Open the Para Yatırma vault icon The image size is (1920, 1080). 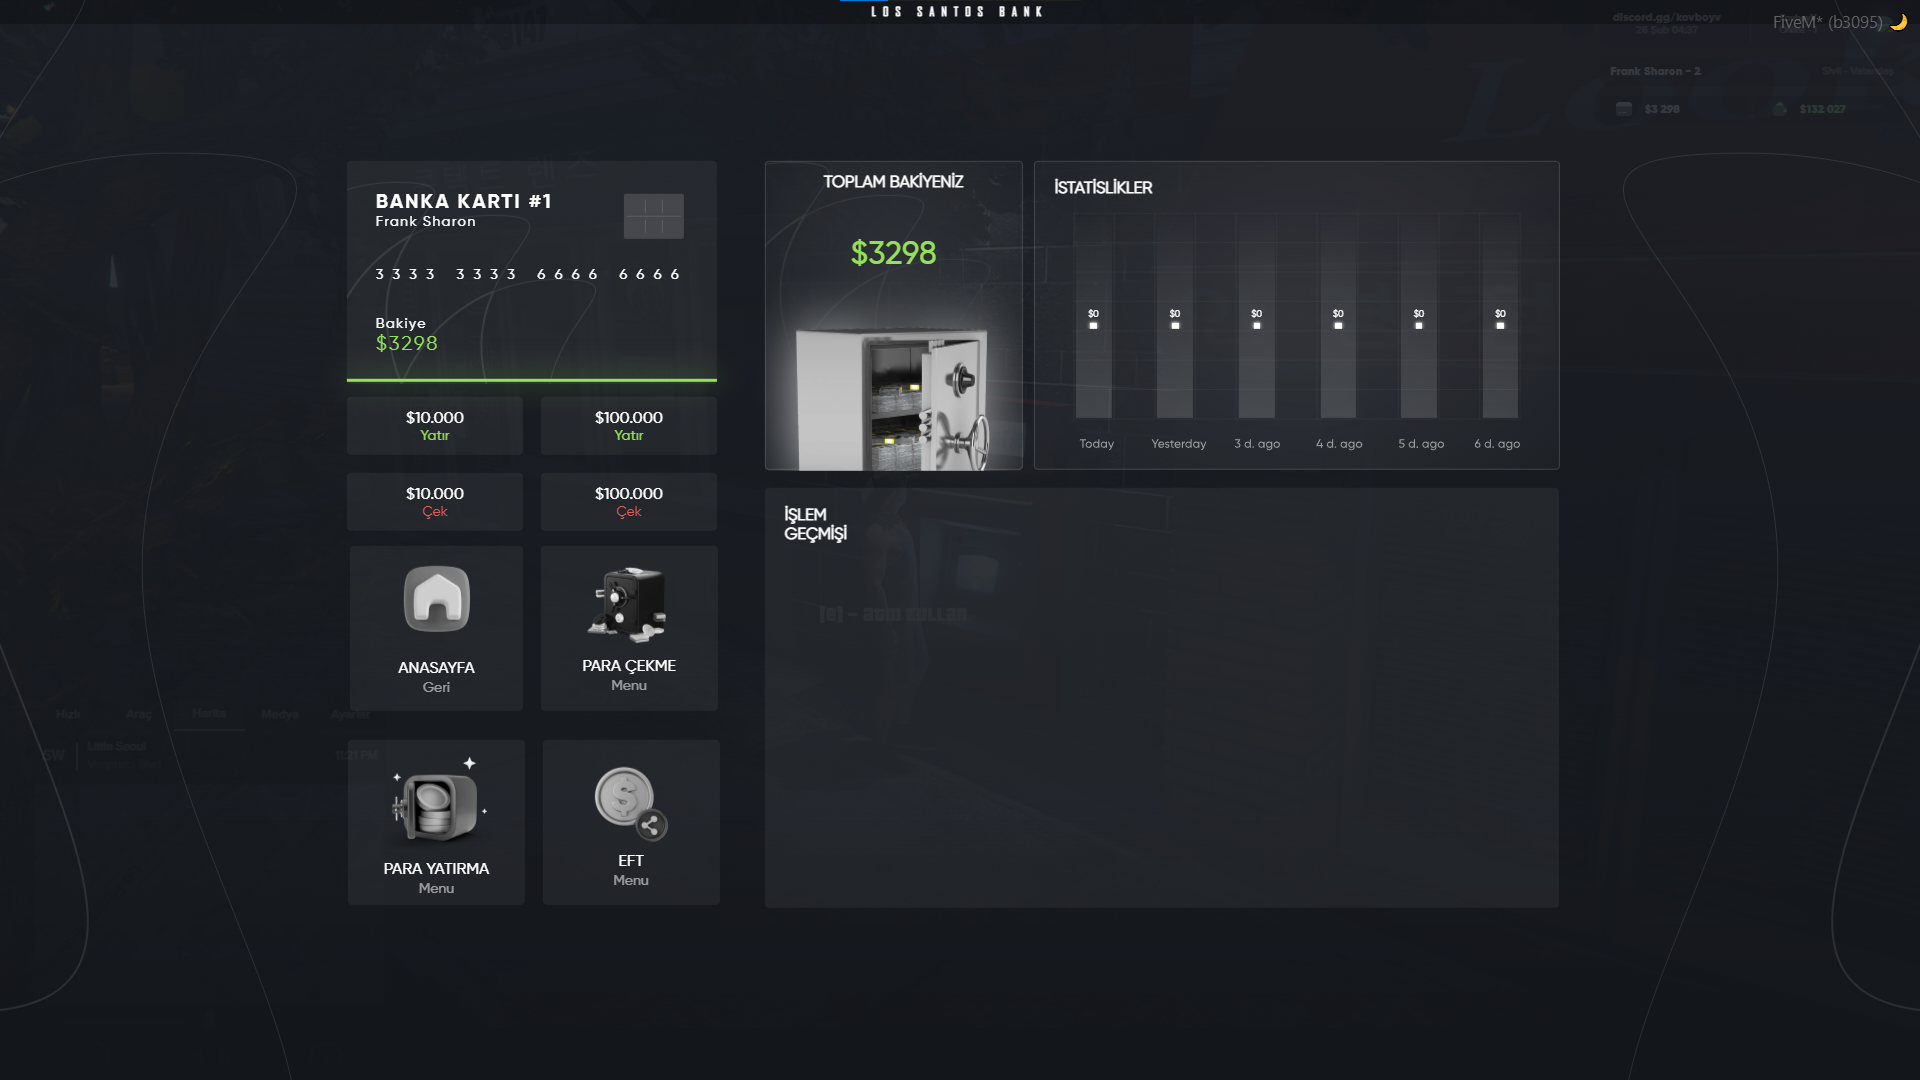coord(438,802)
